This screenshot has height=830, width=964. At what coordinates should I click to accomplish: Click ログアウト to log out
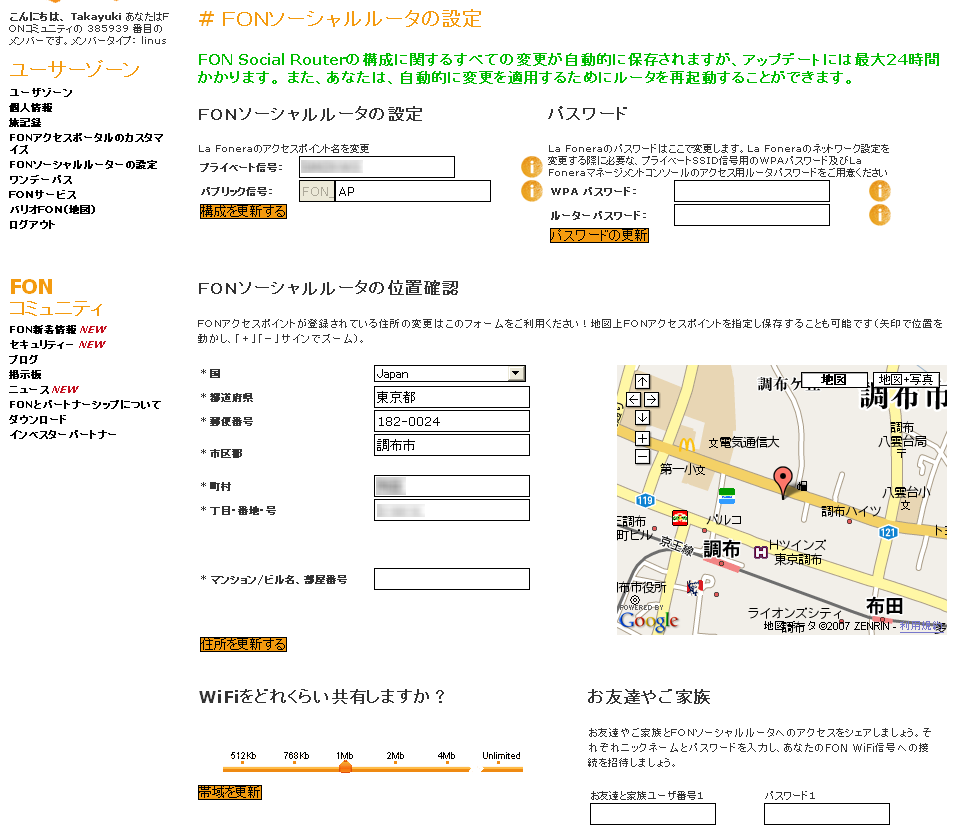click(32, 224)
